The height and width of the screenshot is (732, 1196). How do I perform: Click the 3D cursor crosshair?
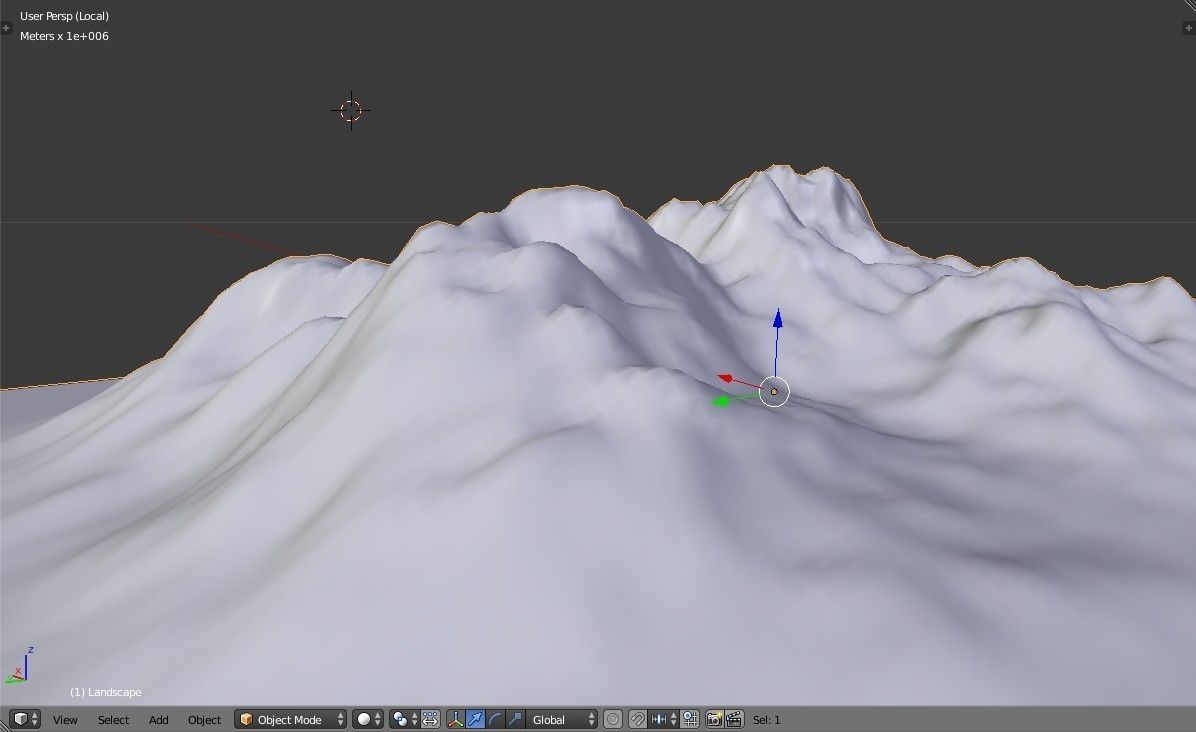(x=351, y=111)
